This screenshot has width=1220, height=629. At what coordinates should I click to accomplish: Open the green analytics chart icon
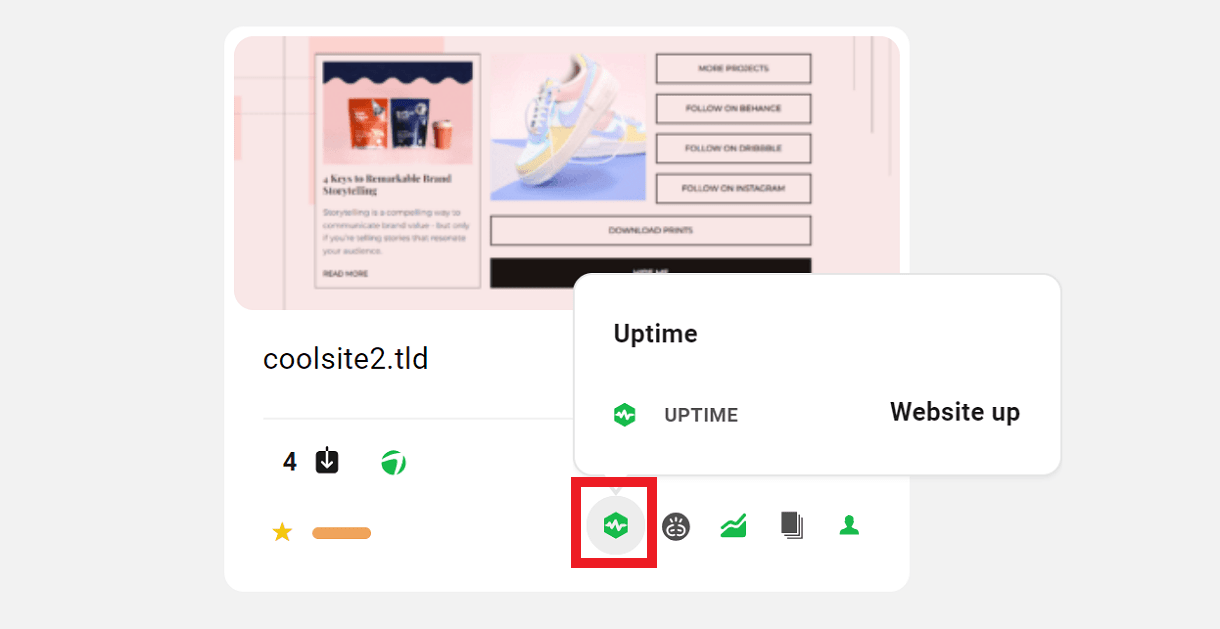(x=734, y=525)
